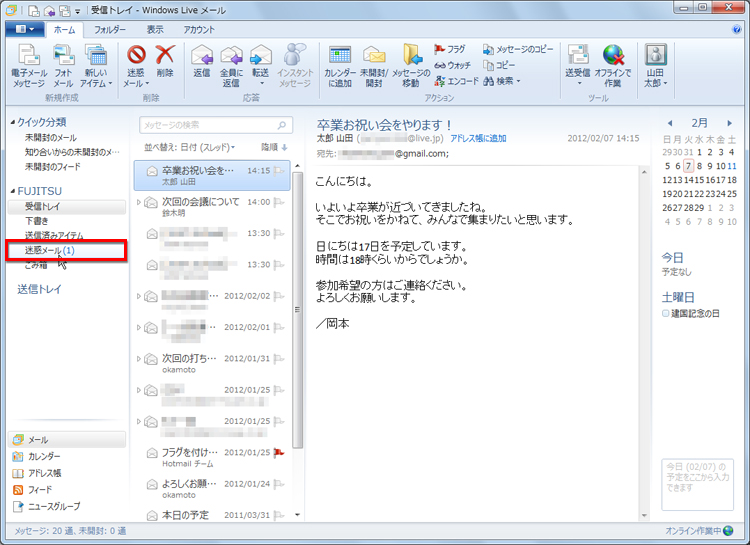Go to next month in calendar
750x545 pixels.
point(729,123)
